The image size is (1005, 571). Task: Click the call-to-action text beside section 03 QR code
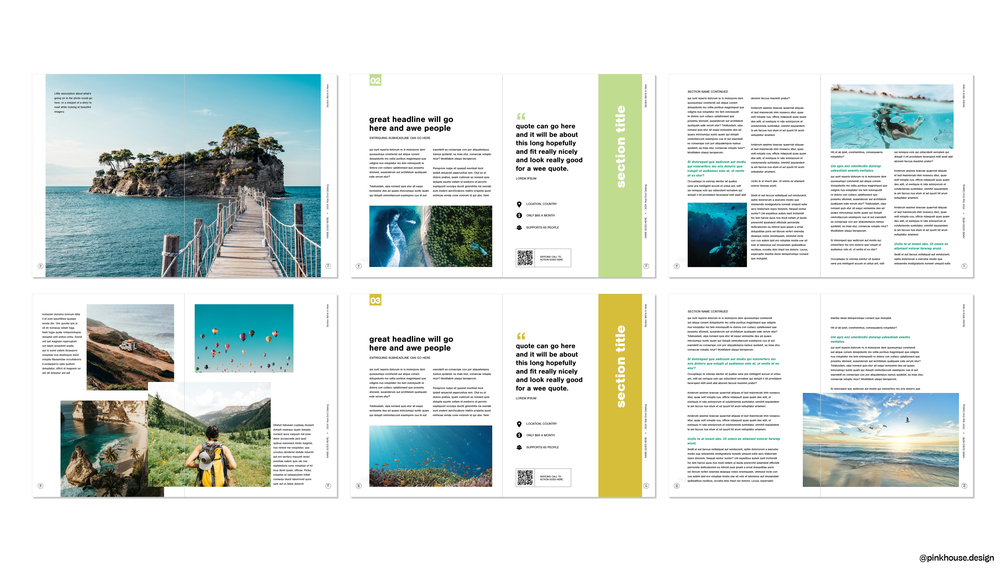[x=551, y=478]
